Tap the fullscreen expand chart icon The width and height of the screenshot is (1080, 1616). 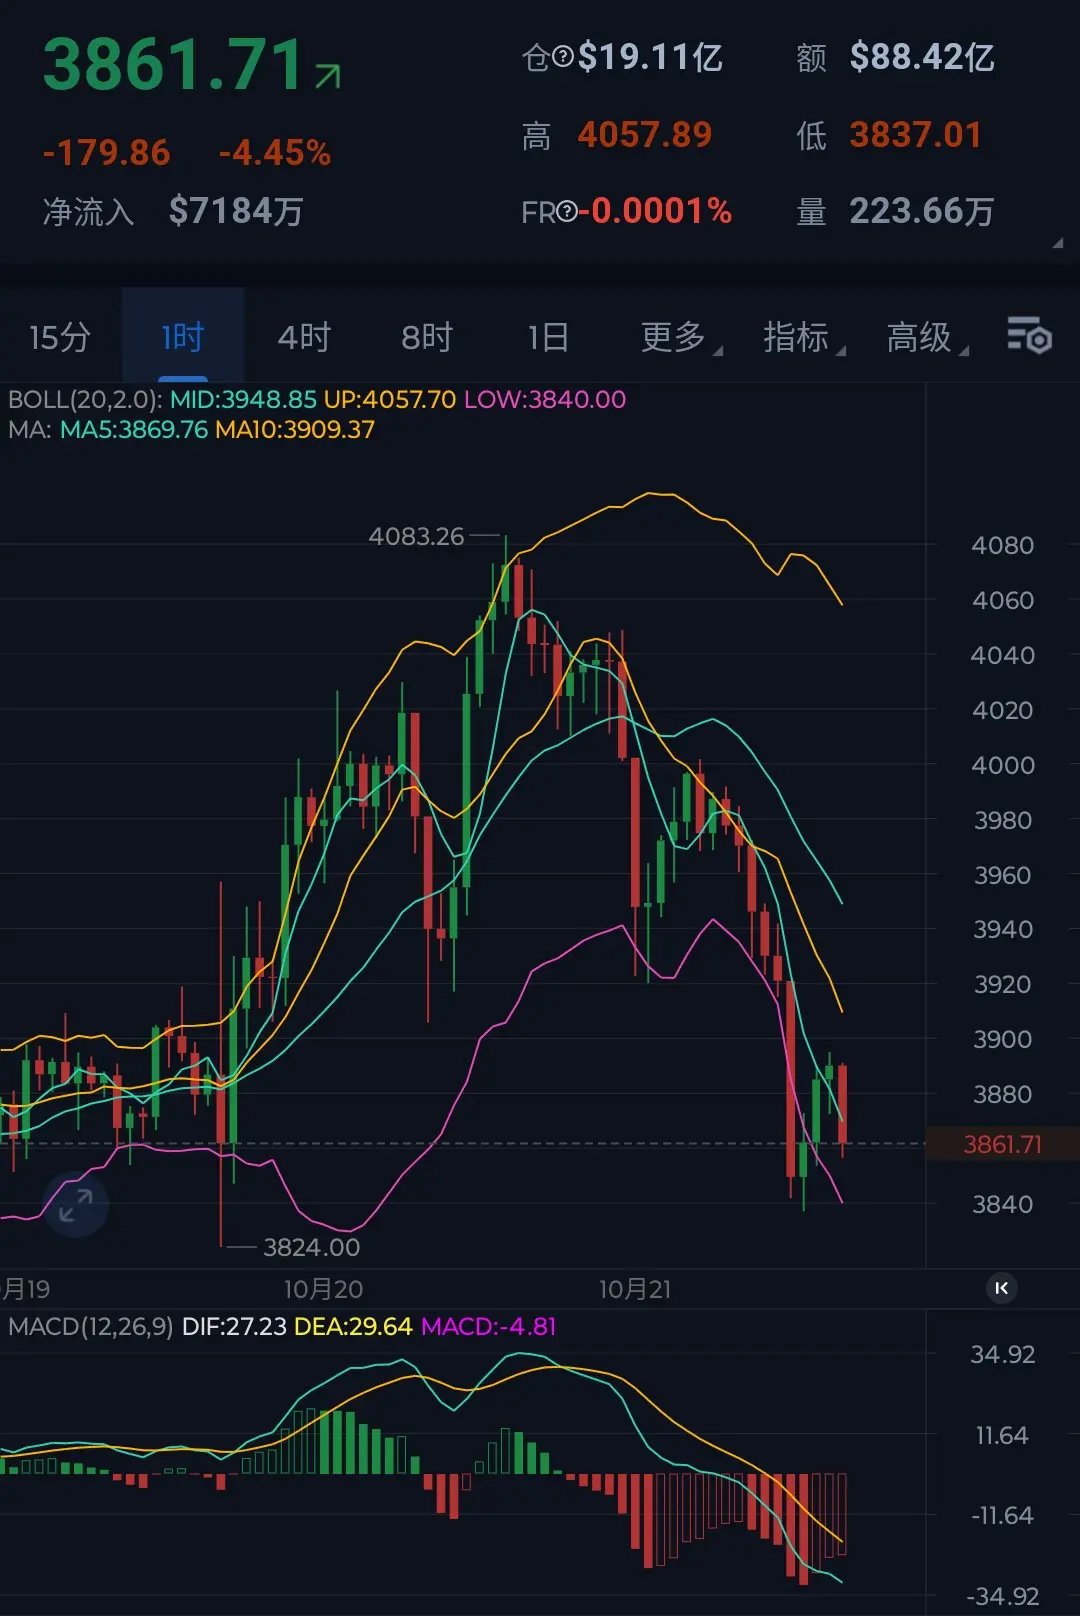[x=75, y=1205]
